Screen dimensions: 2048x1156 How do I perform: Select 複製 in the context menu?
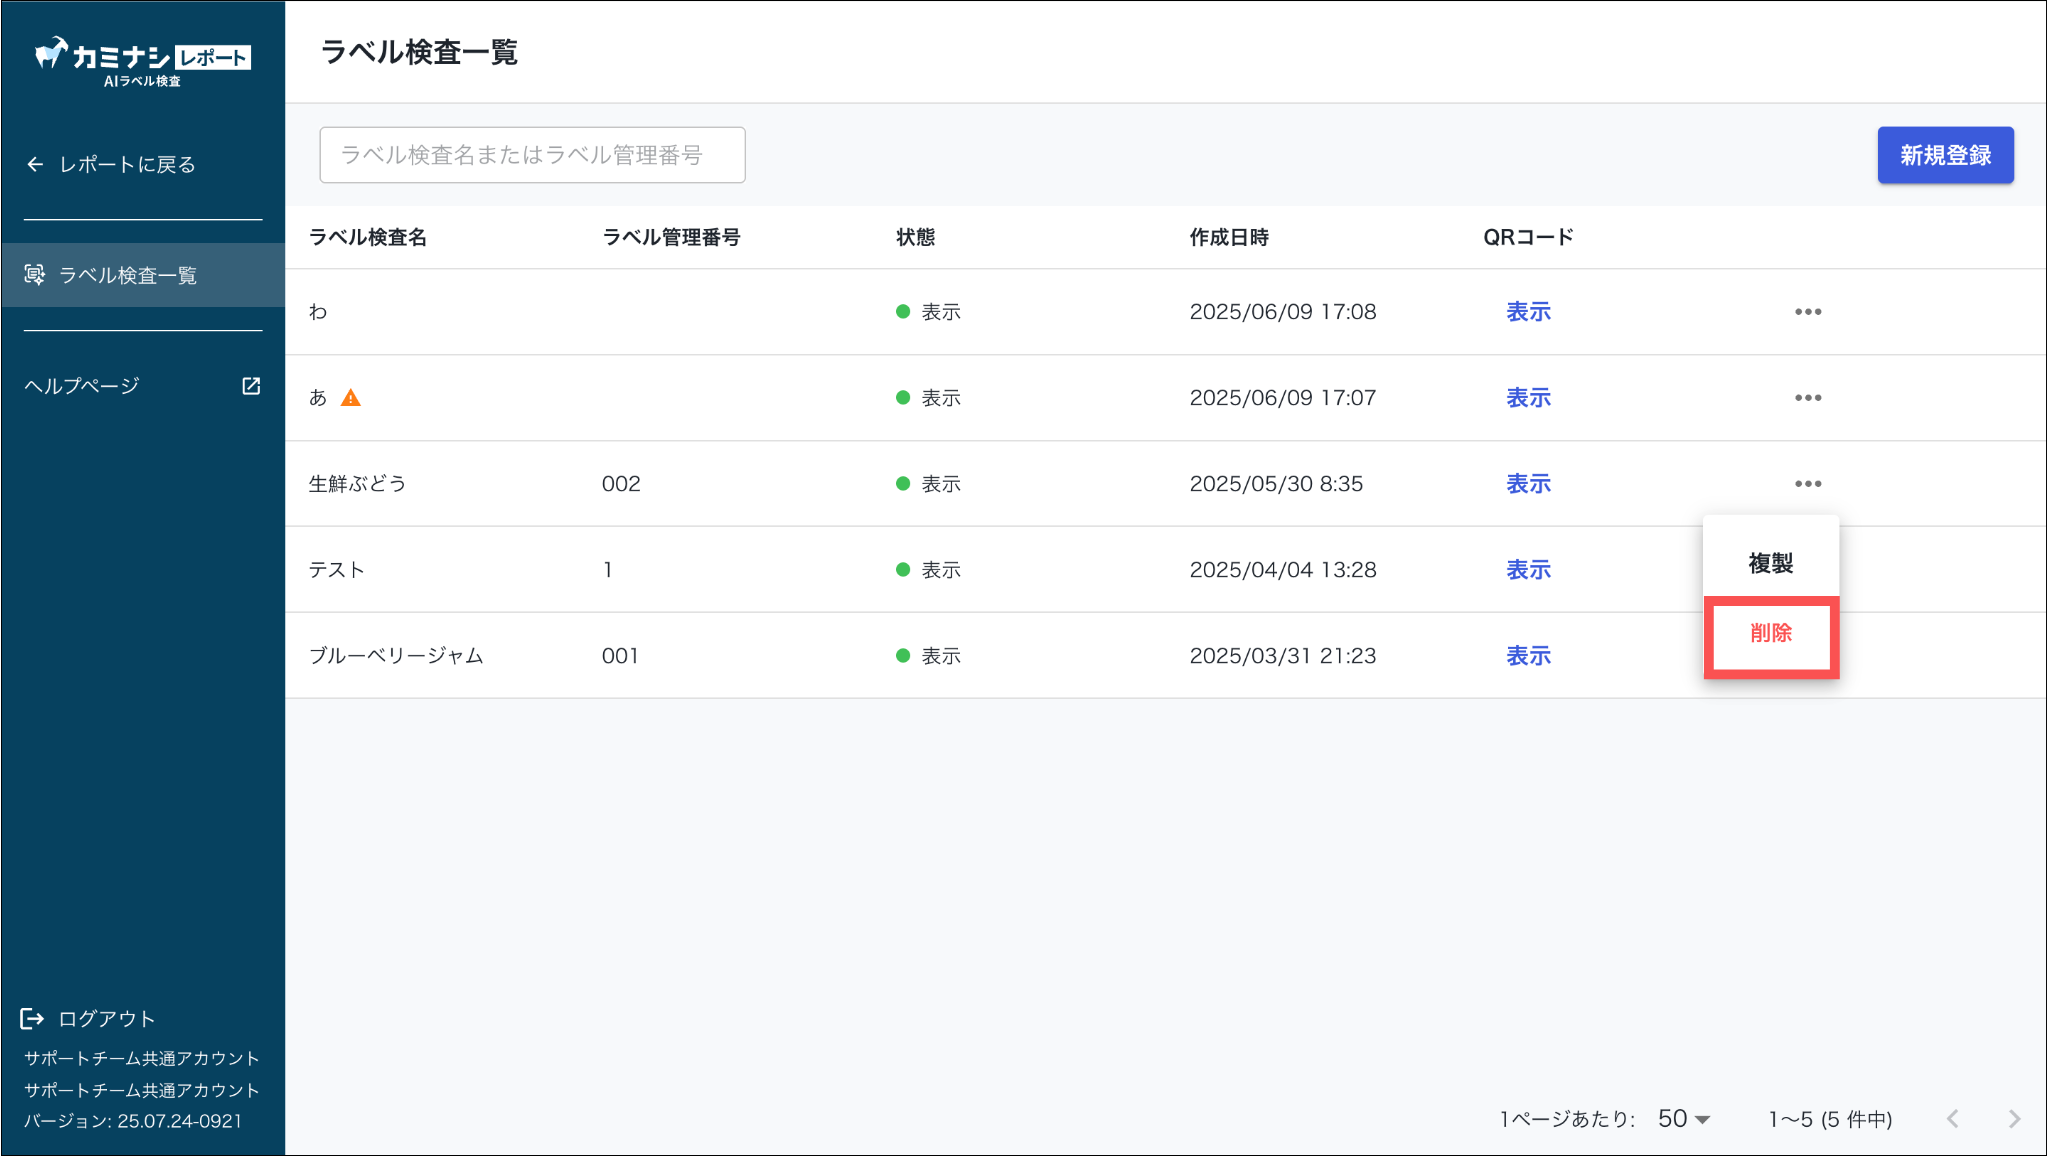click(1770, 564)
